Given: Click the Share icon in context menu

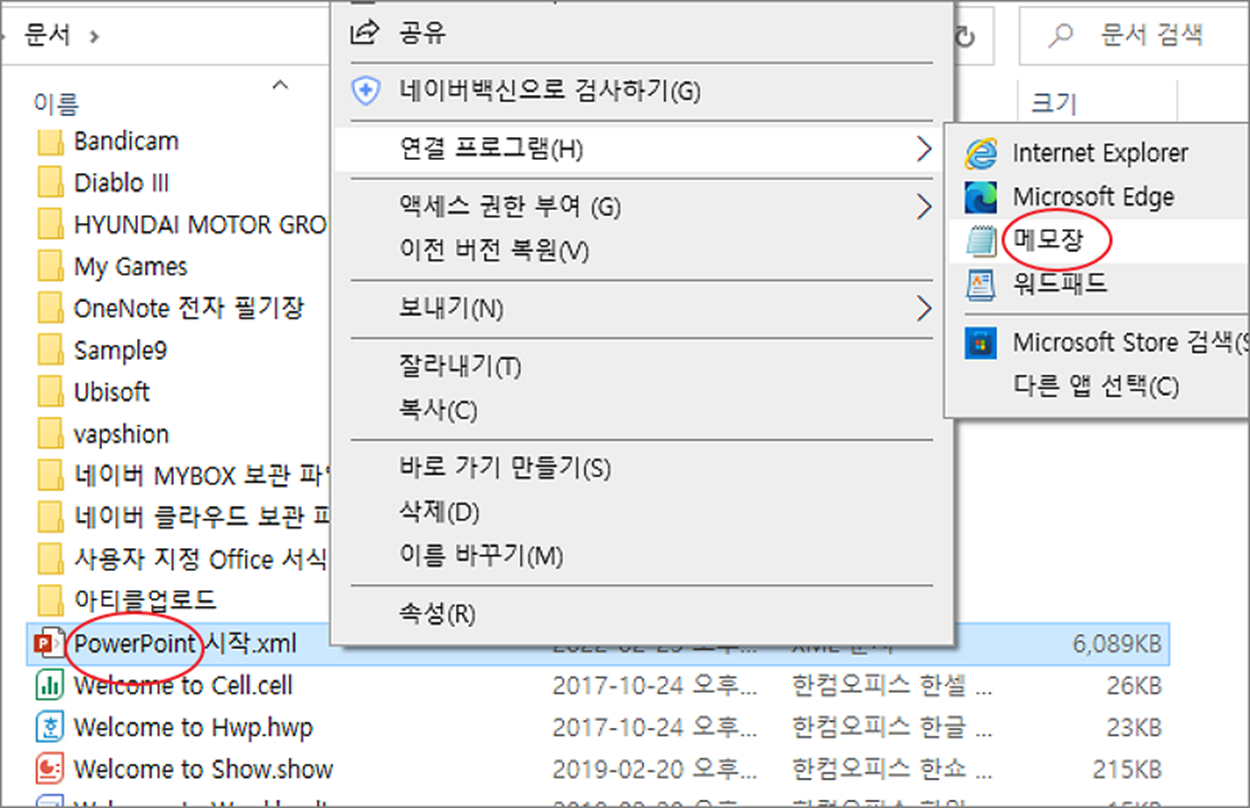Looking at the screenshot, I should (x=366, y=33).
